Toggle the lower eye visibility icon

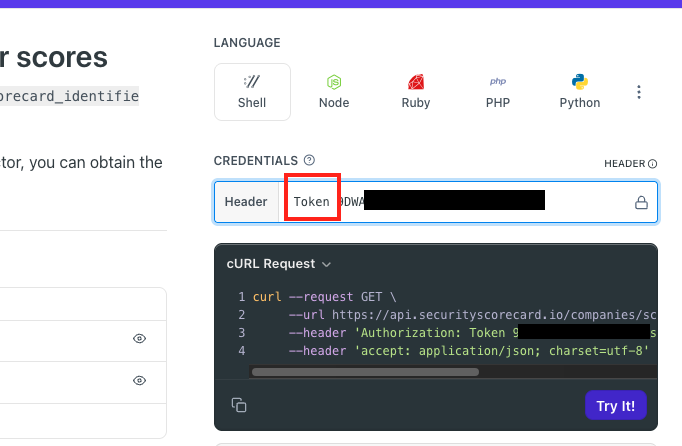[140, 380]
